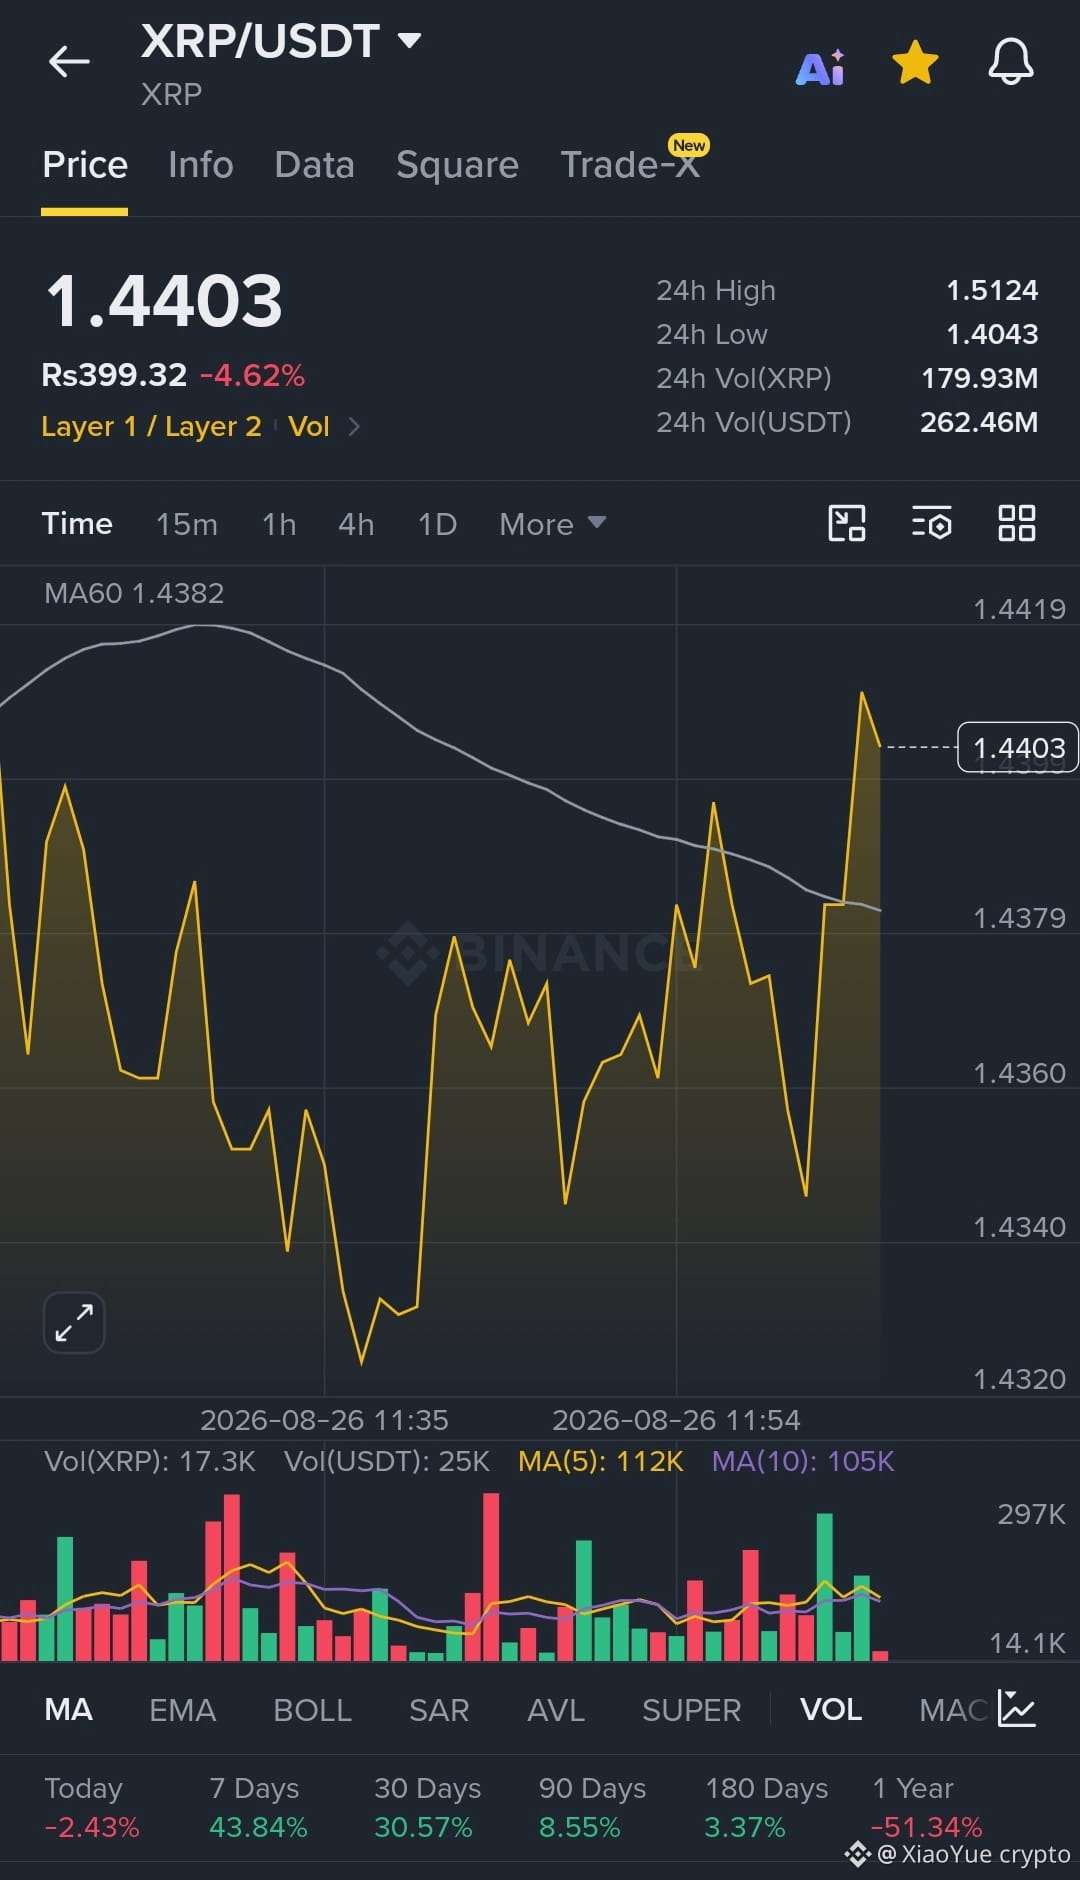This screenshot has height=1880, width=1080.
Task: Select the 1D chart interval
Action: point(437,524)
